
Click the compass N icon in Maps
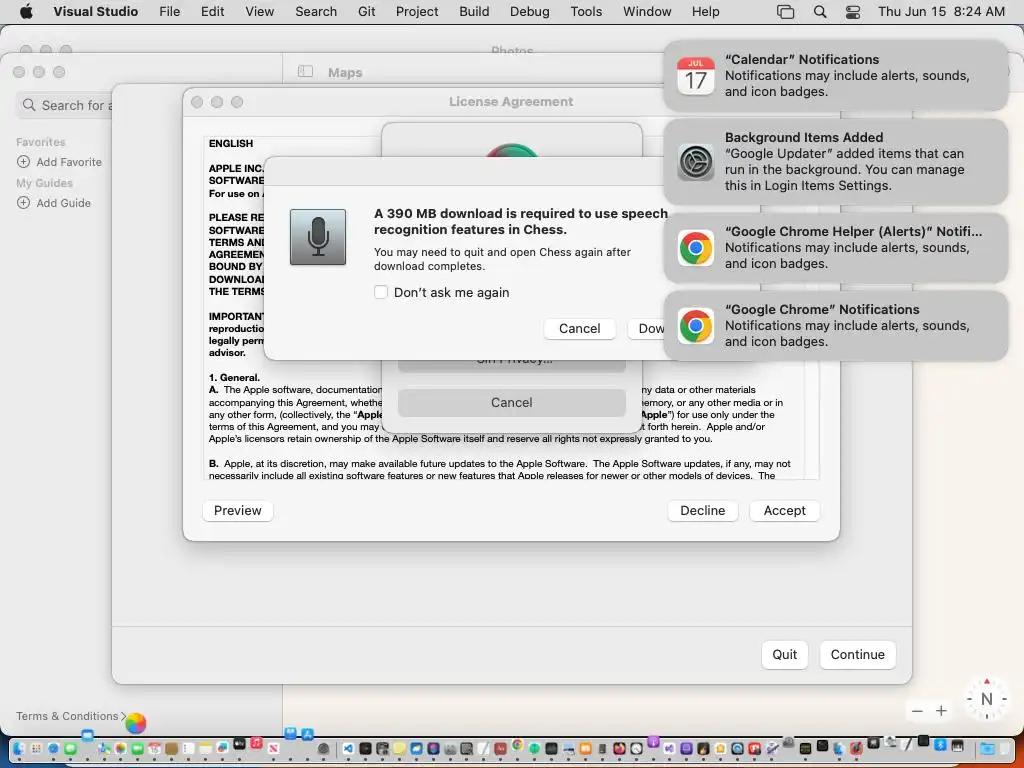(986, 699)
